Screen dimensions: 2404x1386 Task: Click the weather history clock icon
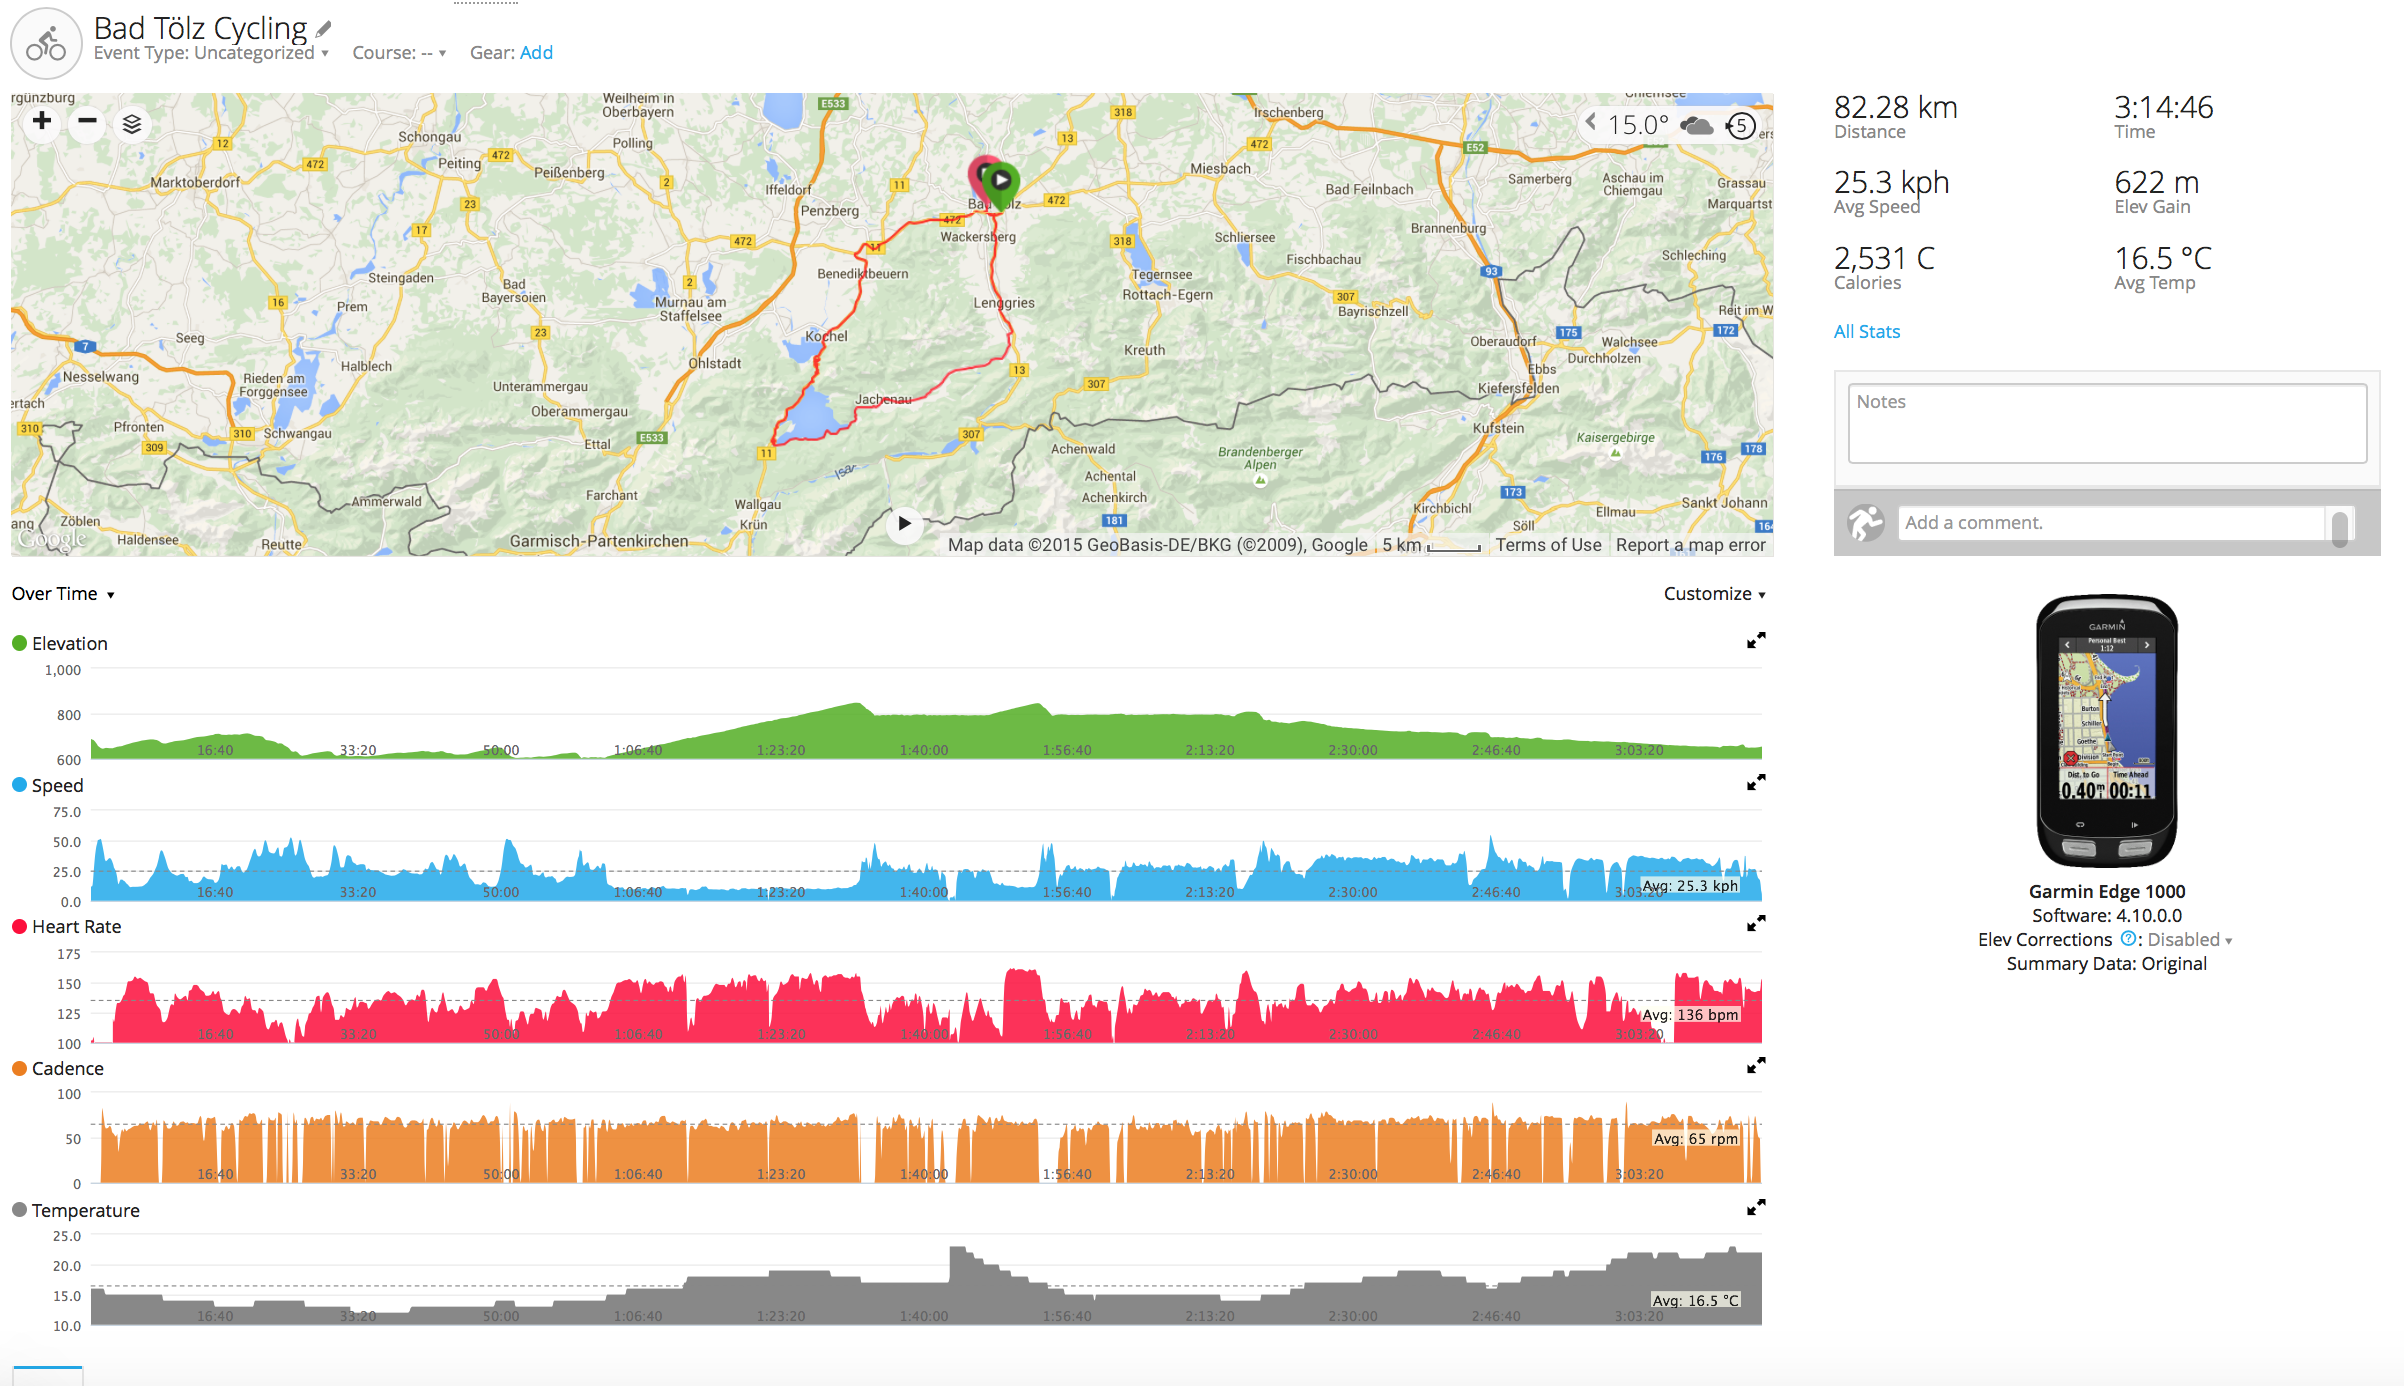tap(1740, 126)
